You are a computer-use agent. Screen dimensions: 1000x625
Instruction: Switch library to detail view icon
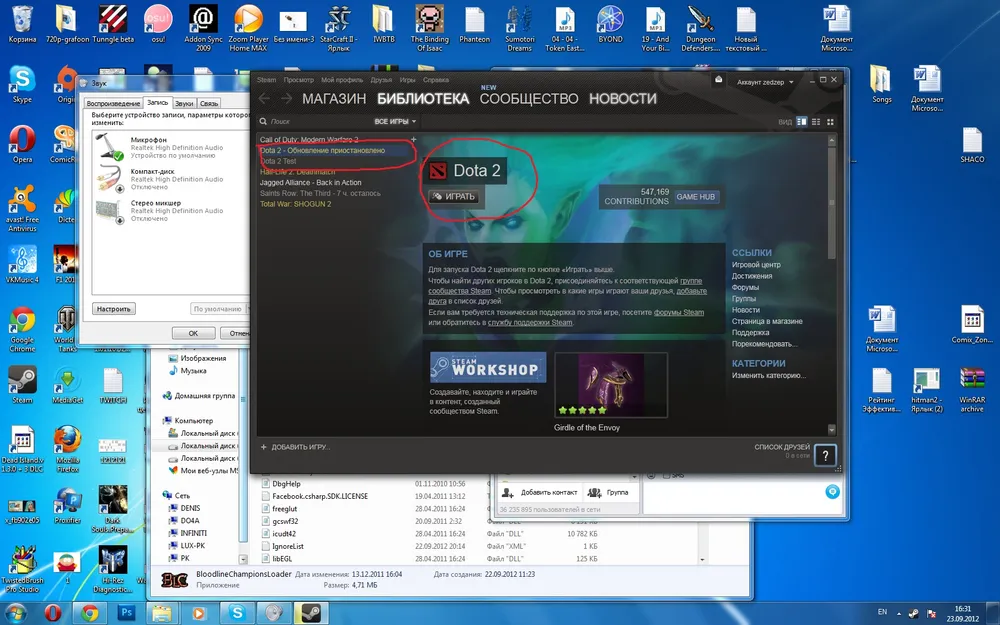point(802,121)
